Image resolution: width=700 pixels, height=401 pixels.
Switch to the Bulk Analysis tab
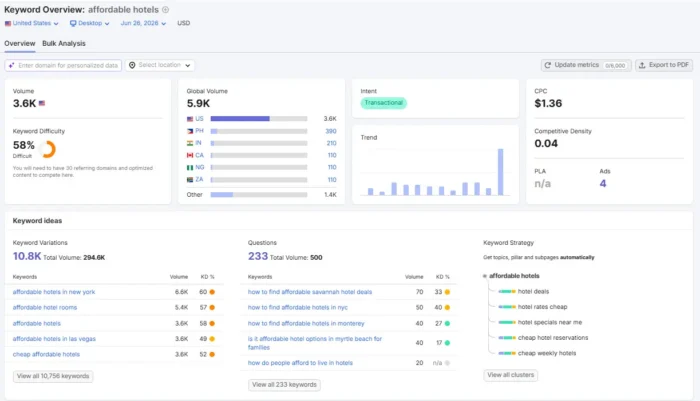click(x=64, y=43)
